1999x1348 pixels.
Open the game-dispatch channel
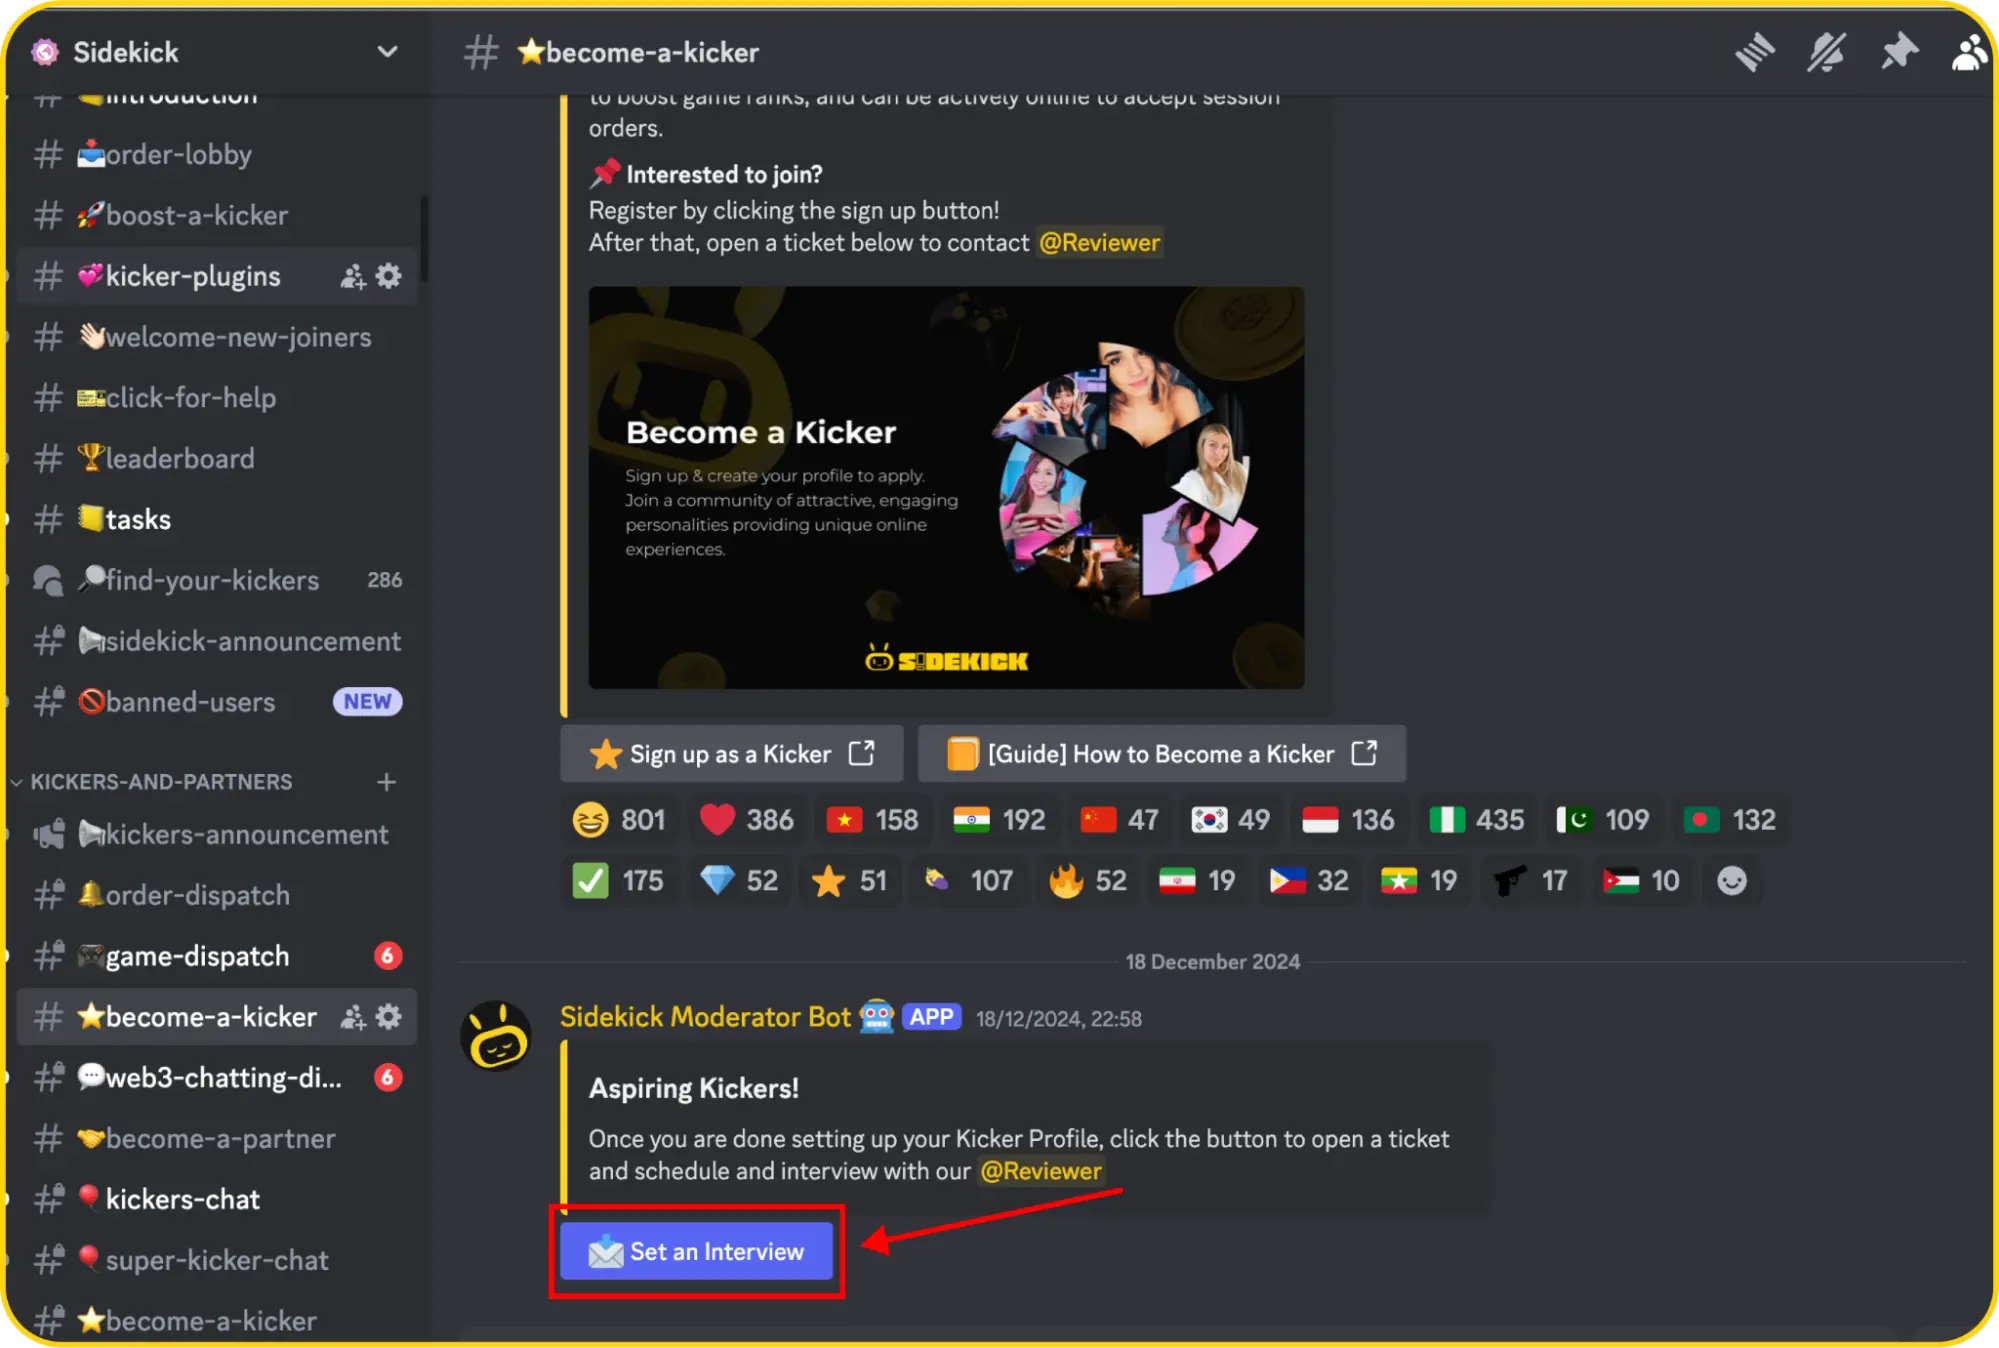[217, 956]
